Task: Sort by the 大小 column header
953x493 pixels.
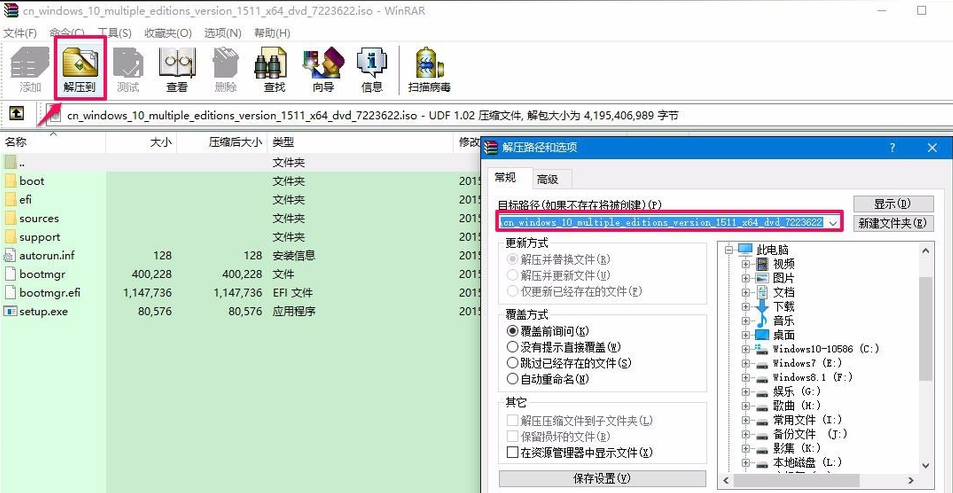Action: pos(141,142)
